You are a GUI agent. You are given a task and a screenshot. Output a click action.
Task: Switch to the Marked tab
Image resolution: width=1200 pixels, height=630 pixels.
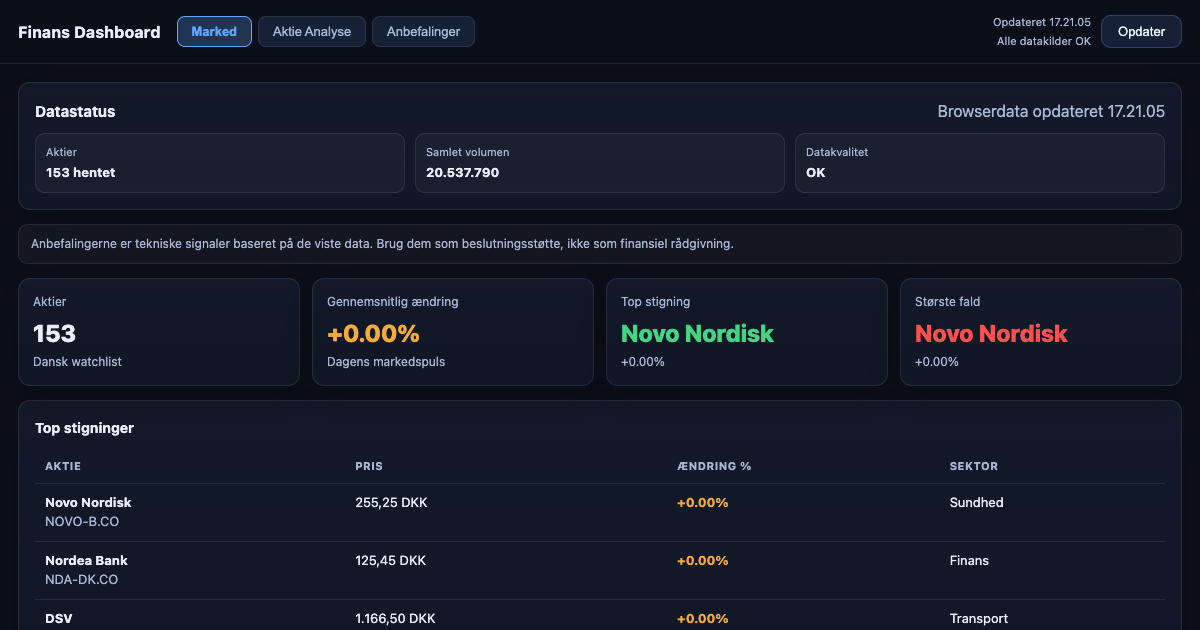point(214,31)
